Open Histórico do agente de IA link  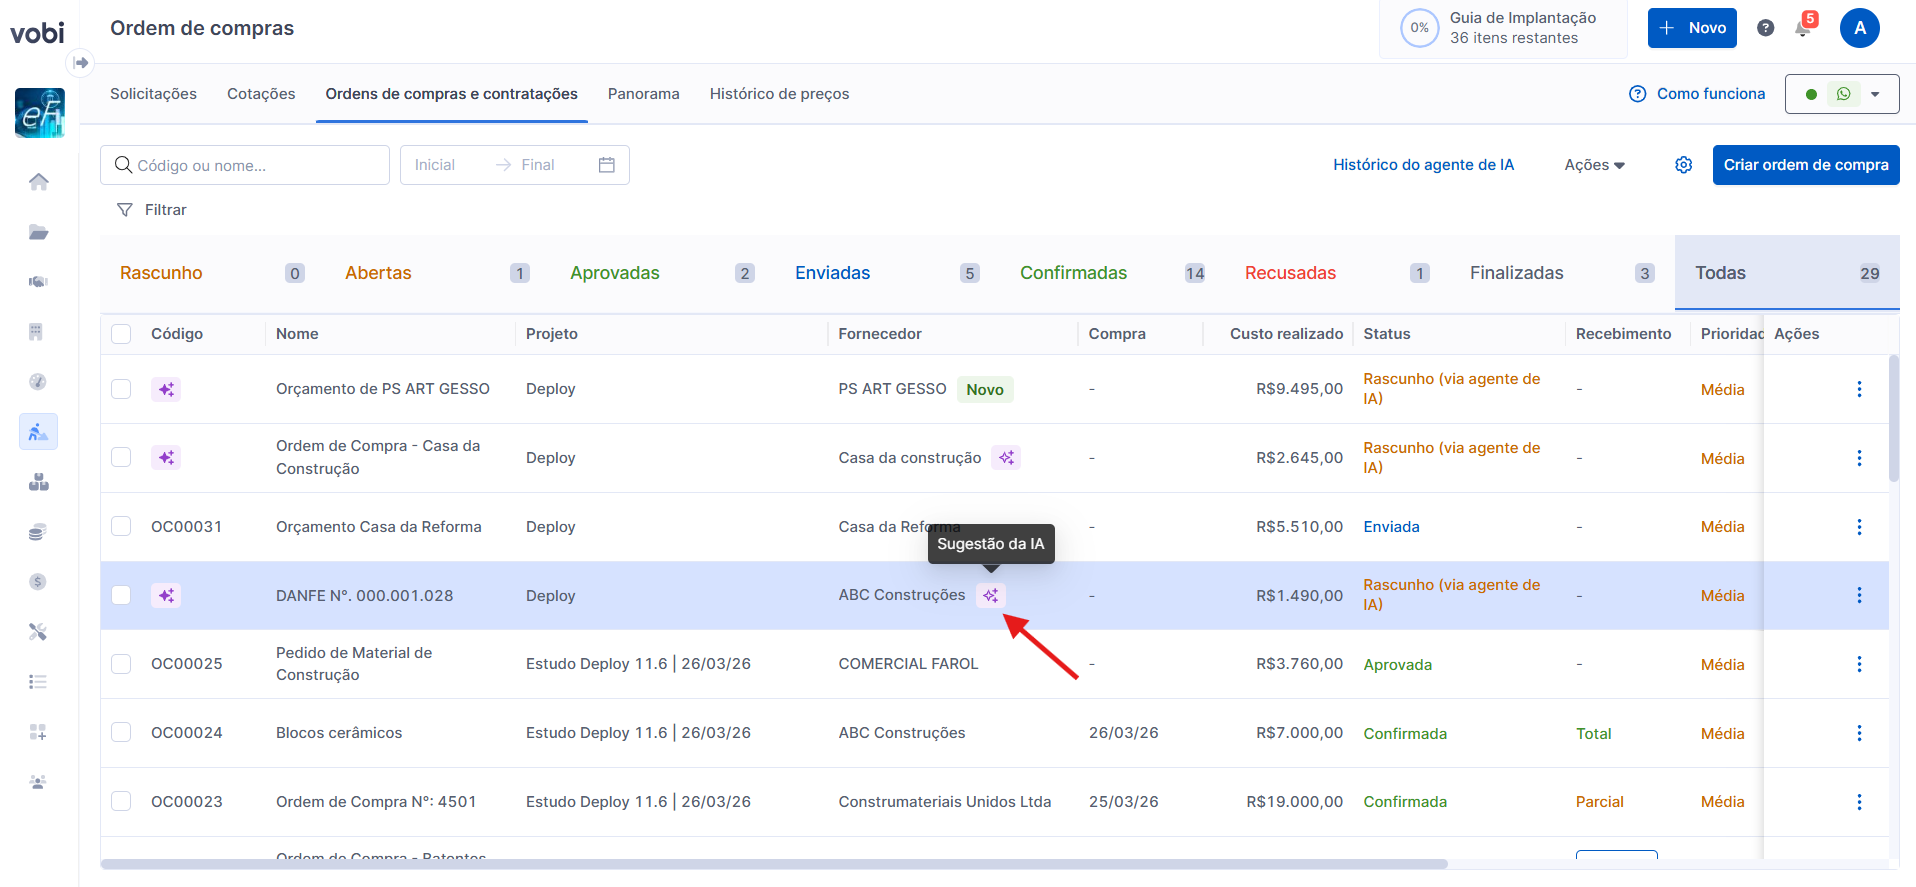tap(1423, 165)
